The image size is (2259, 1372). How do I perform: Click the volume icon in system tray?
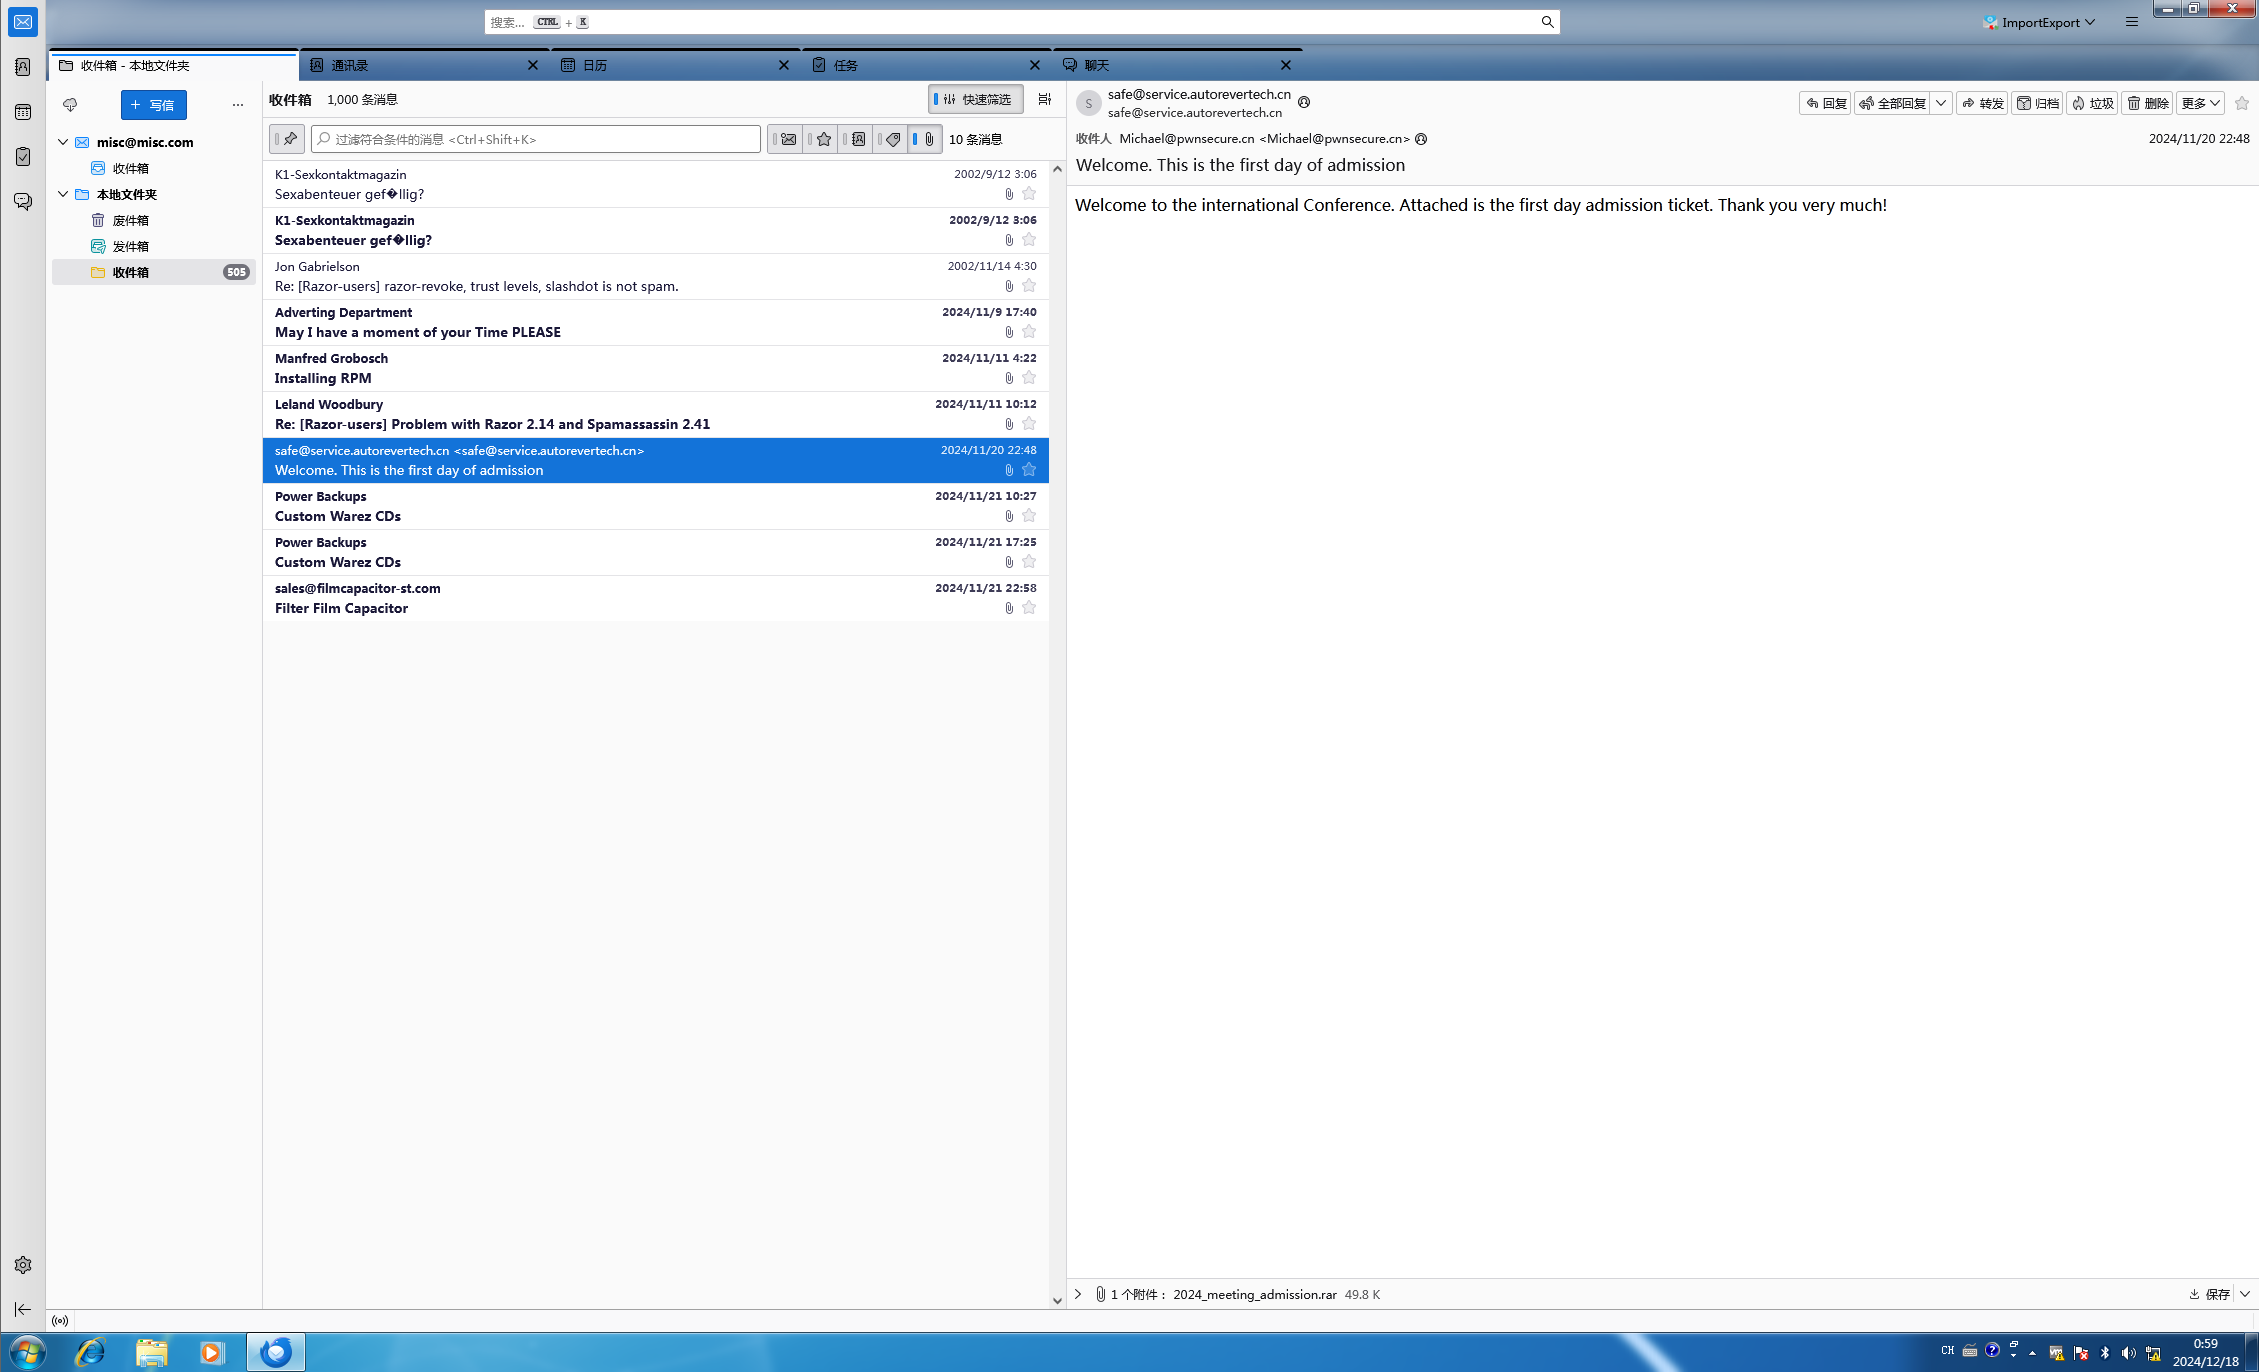click(x=2128, y=1352)
